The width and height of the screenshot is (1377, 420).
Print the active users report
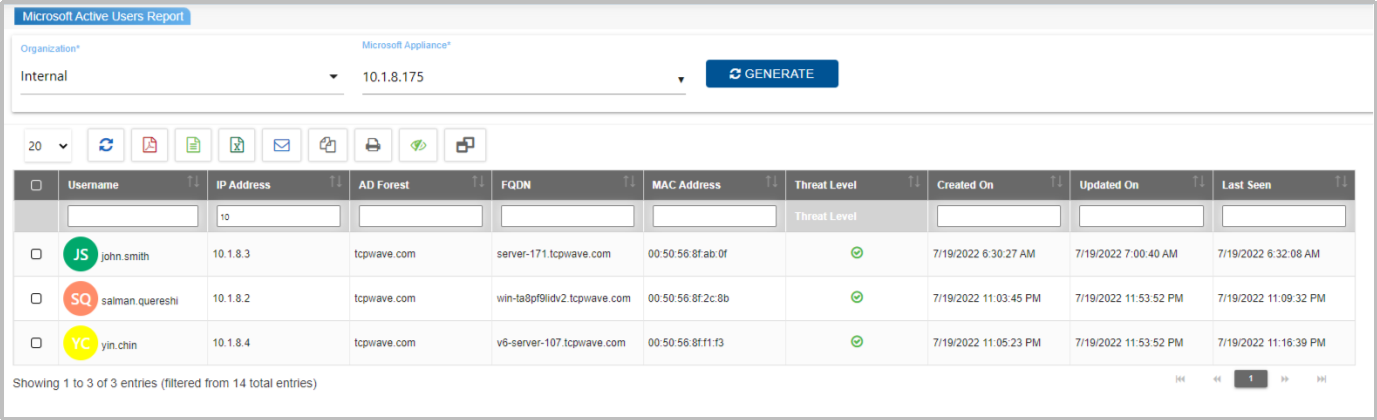click(x=372, y=145)
